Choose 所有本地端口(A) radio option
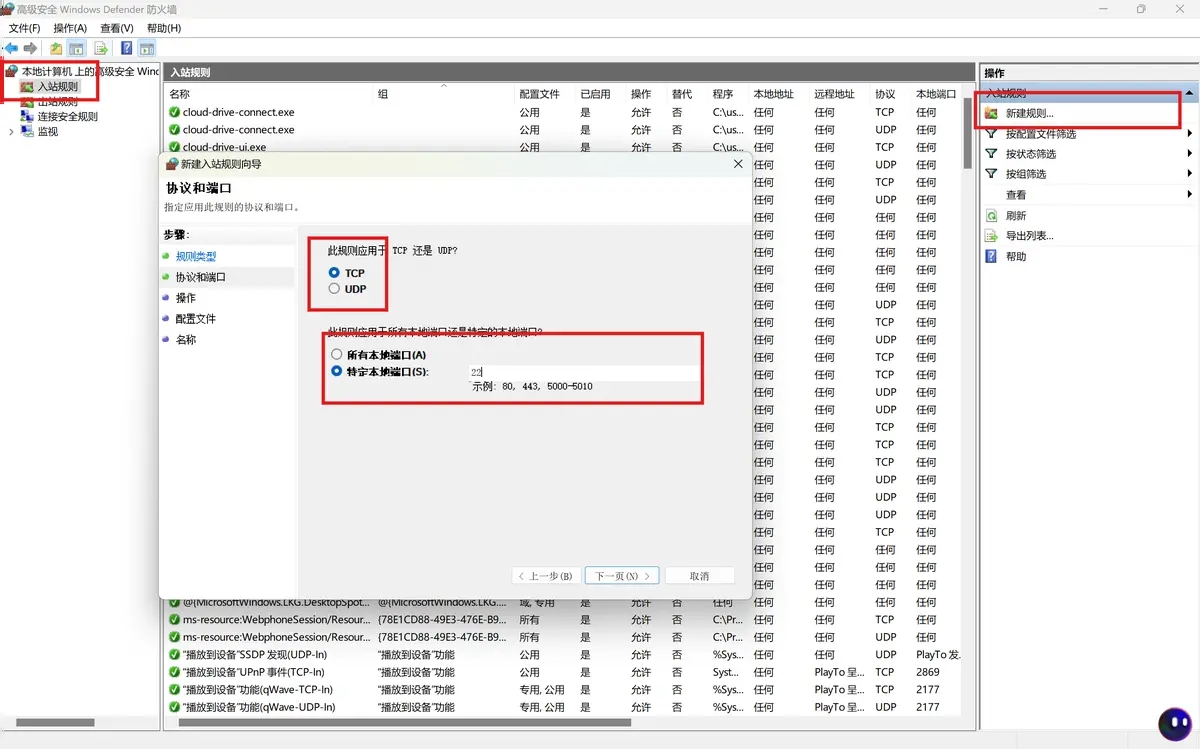 [336, 355]
